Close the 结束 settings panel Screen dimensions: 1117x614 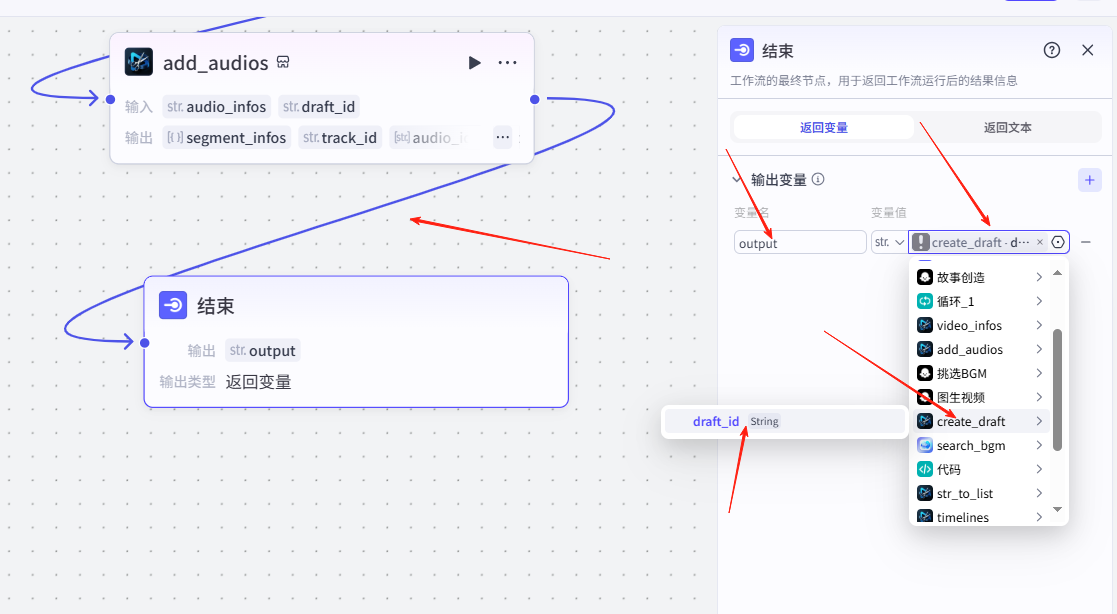click(1087, 50)
